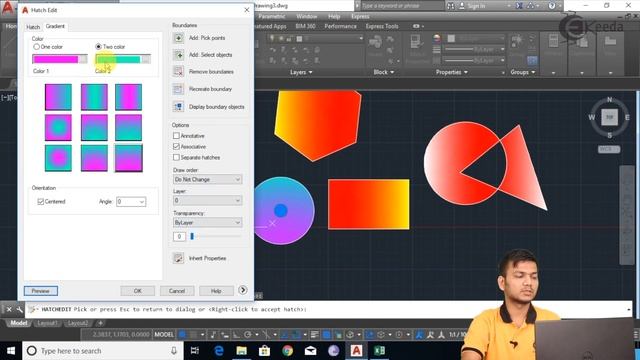Open command line customize wrench
The height and width of the screenshot is (360, 640).
pos(19,309)
